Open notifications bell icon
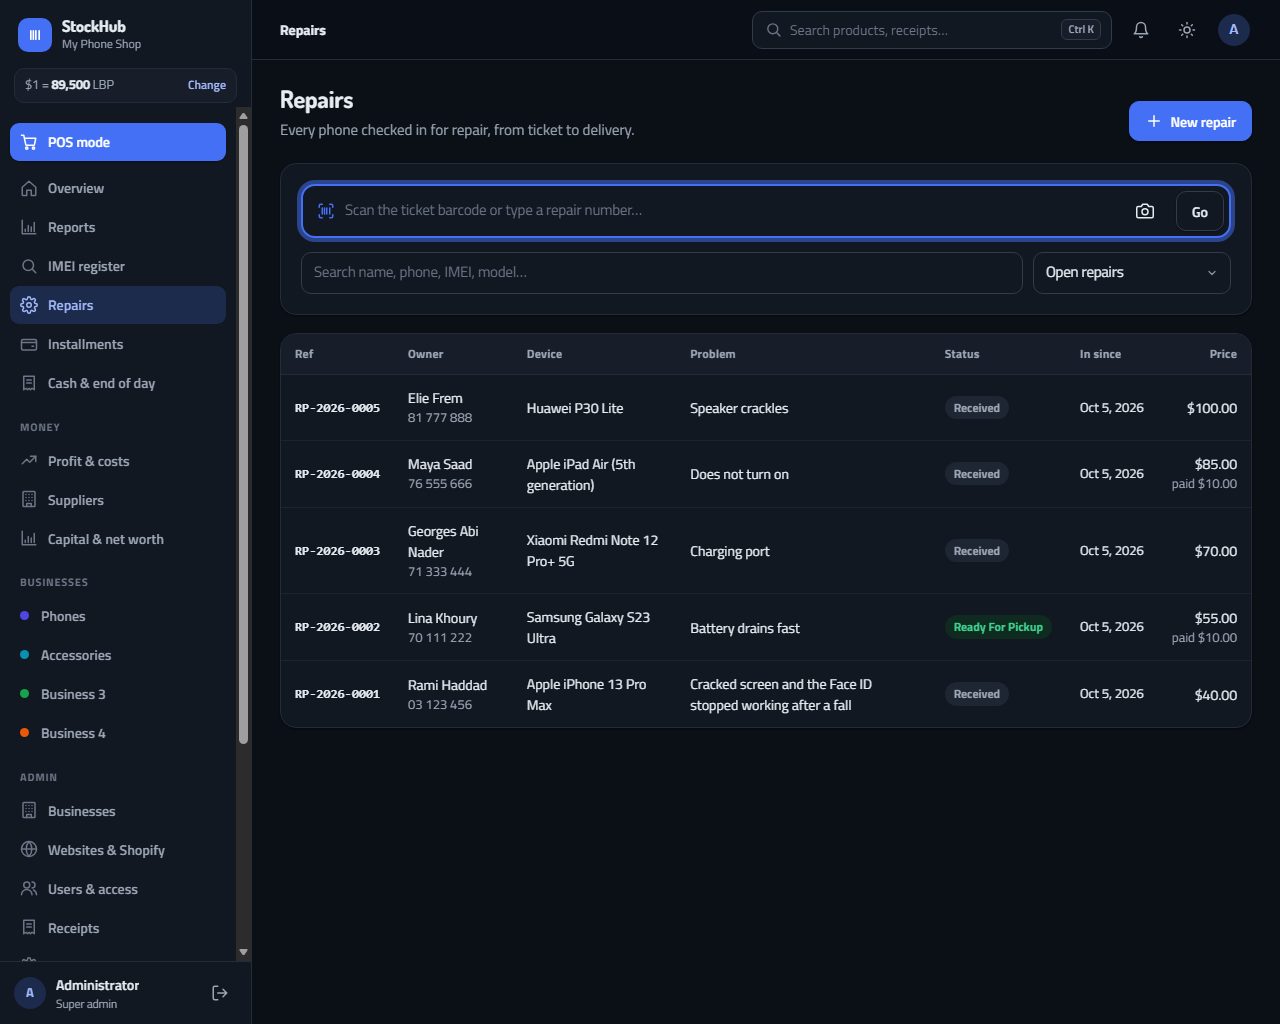The height and width of the screenshot is (1024, 1280). [x=1140, y=30]
